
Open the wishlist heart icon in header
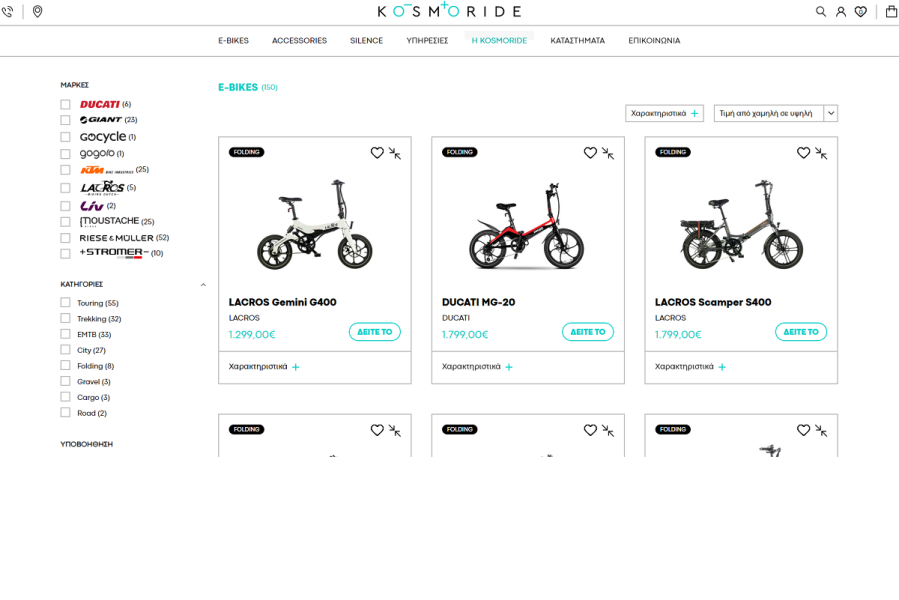861,11
